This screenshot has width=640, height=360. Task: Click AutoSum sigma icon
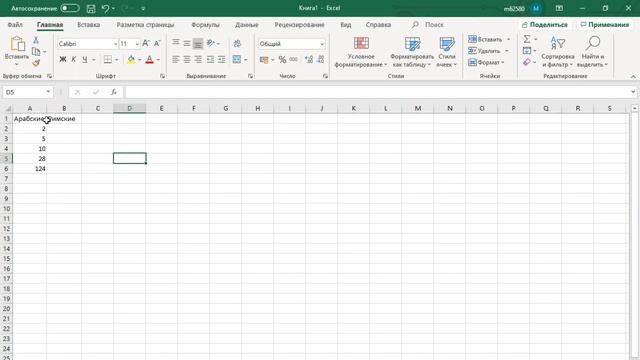click(527, 39)
